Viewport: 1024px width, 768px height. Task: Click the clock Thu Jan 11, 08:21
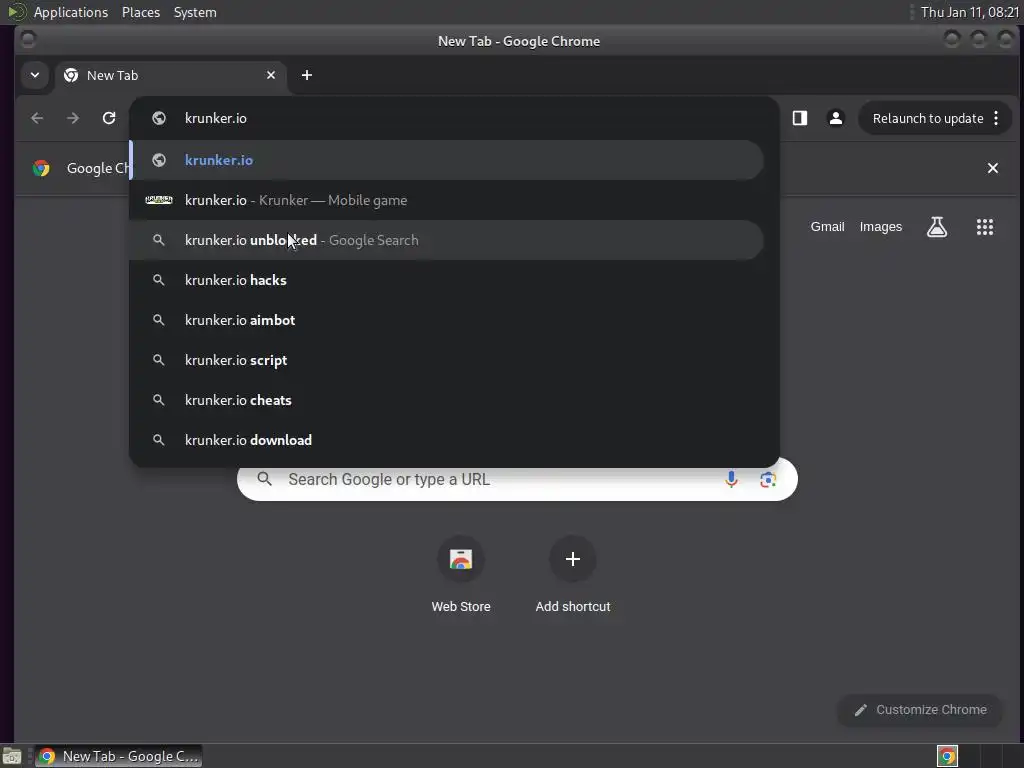click(970, 12)
